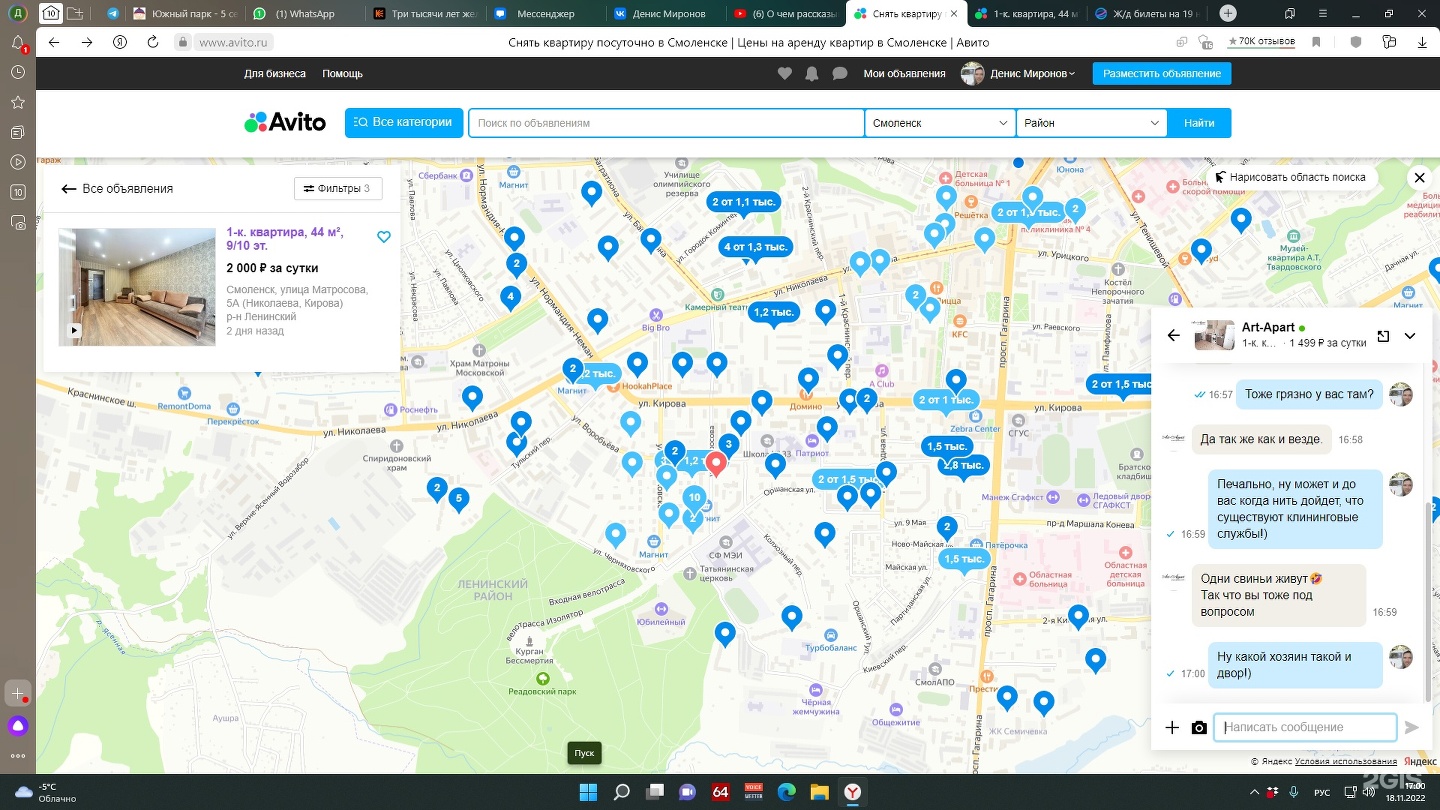Go back in the Art-Apart chat
1440x810 pixels.
pos(1174,336)
